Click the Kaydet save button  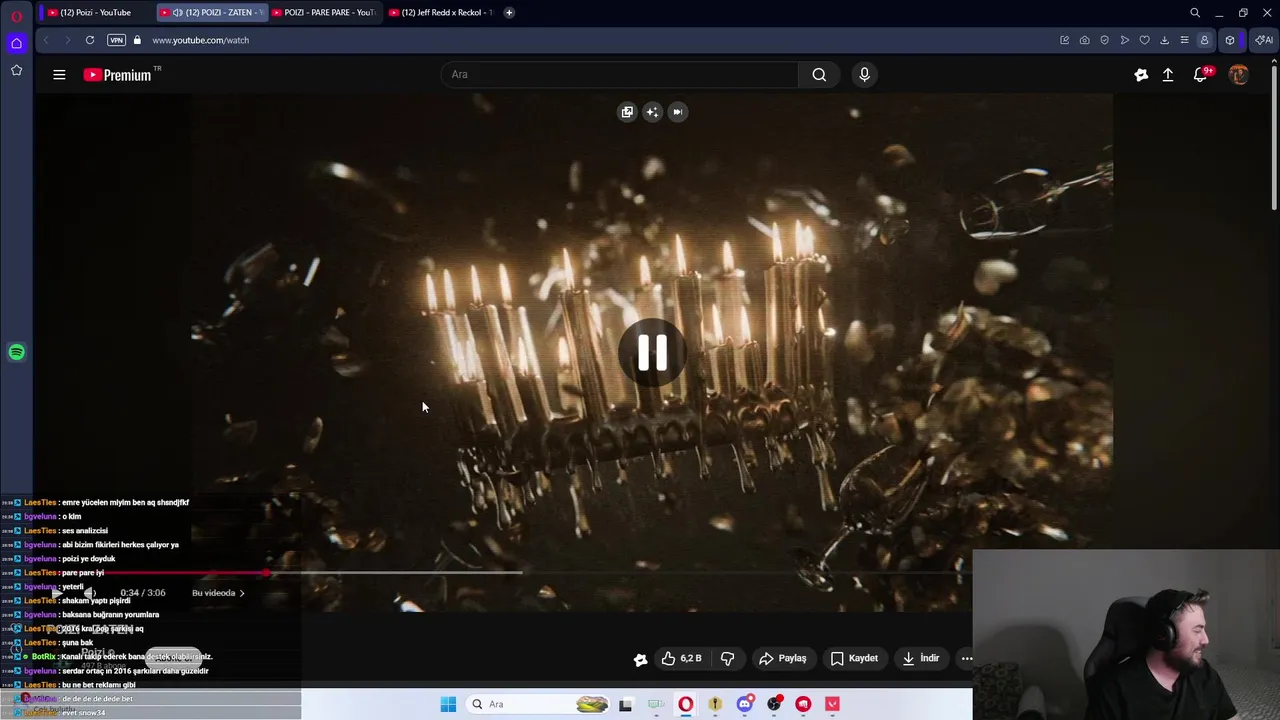tap(854, 658)
